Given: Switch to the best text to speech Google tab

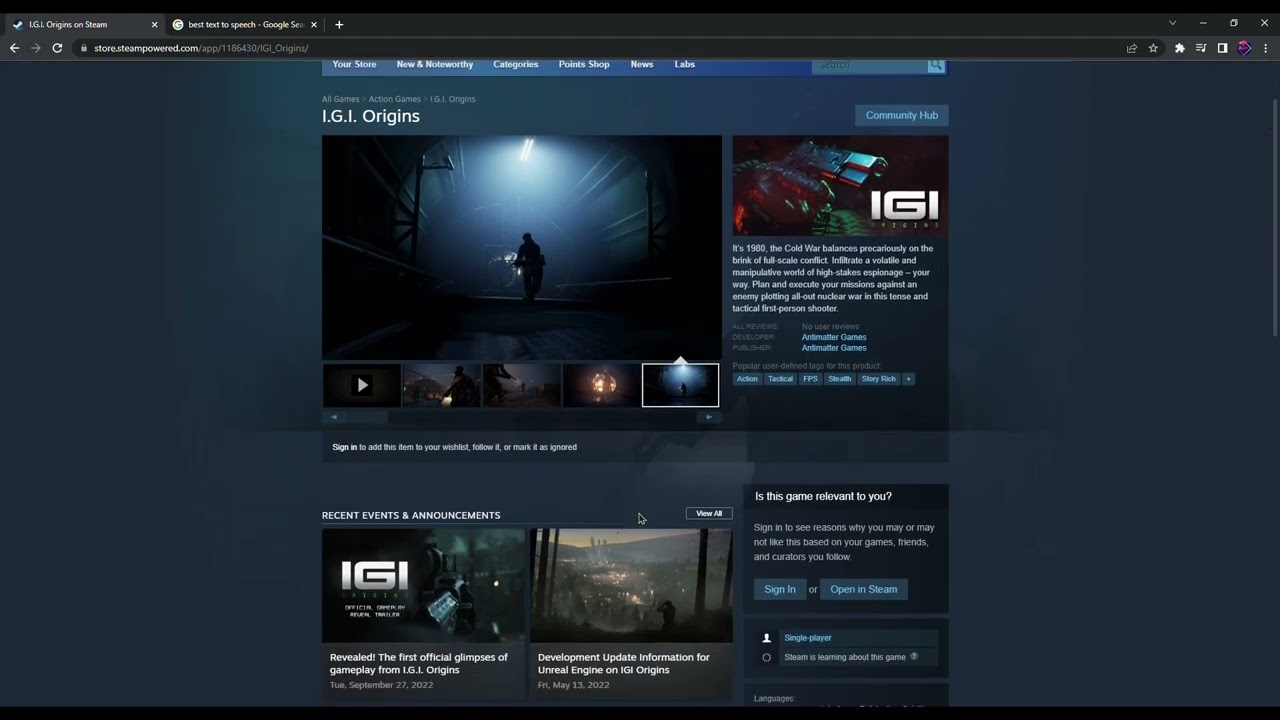Looking at the screenshot, I should 245,24.
